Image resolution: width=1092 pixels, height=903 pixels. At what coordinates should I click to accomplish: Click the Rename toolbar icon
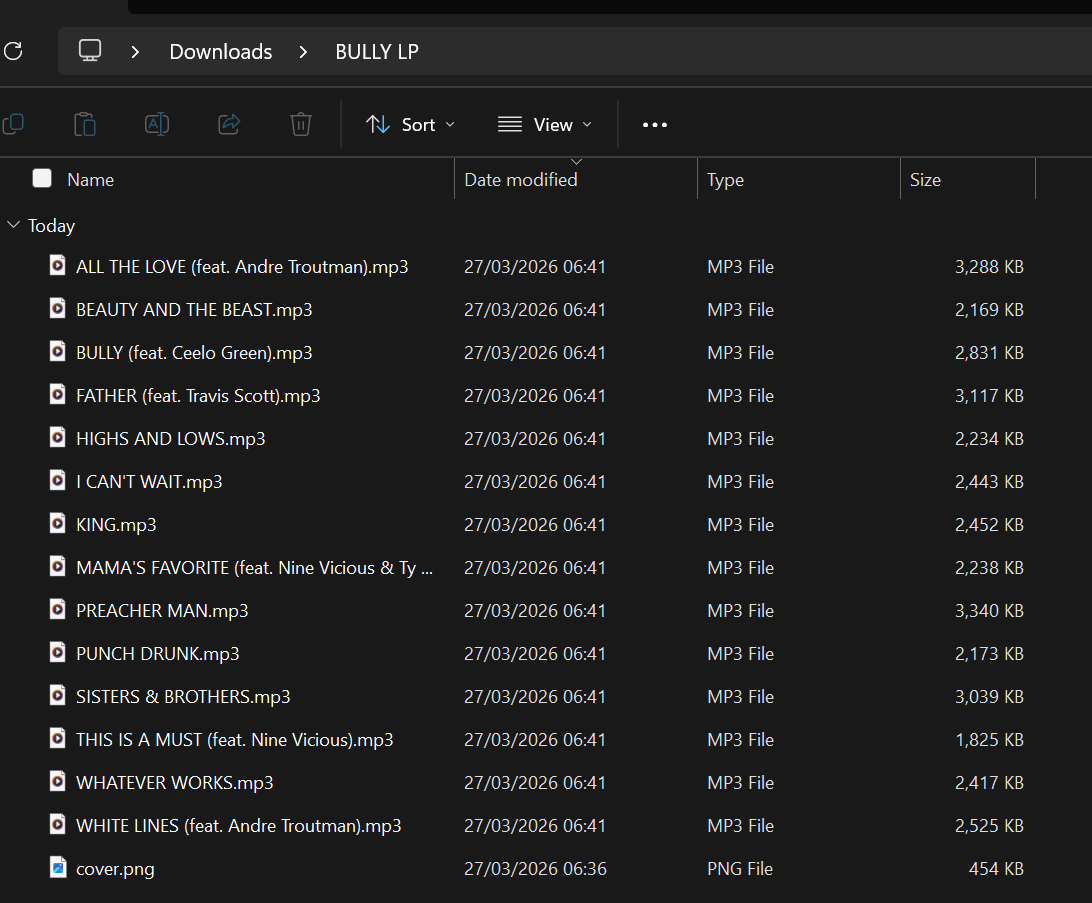tap(157, 125)
